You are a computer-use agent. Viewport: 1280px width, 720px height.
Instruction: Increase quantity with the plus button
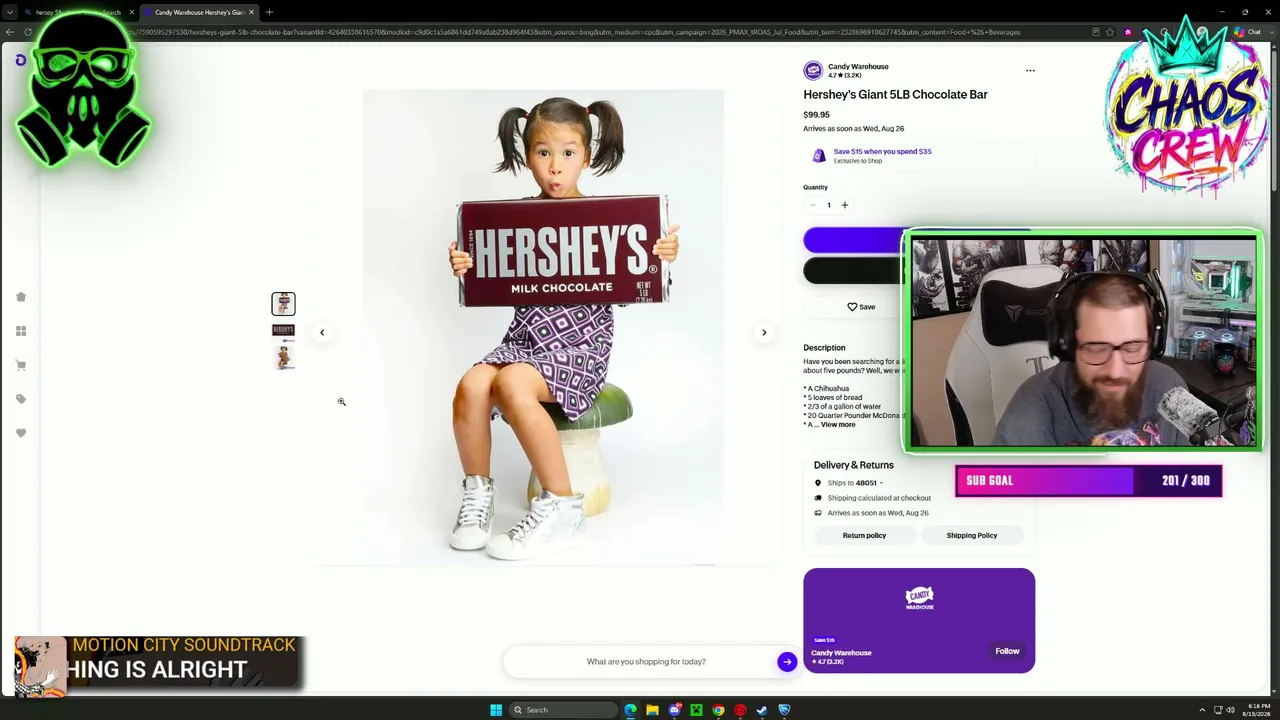pos(844,205)
